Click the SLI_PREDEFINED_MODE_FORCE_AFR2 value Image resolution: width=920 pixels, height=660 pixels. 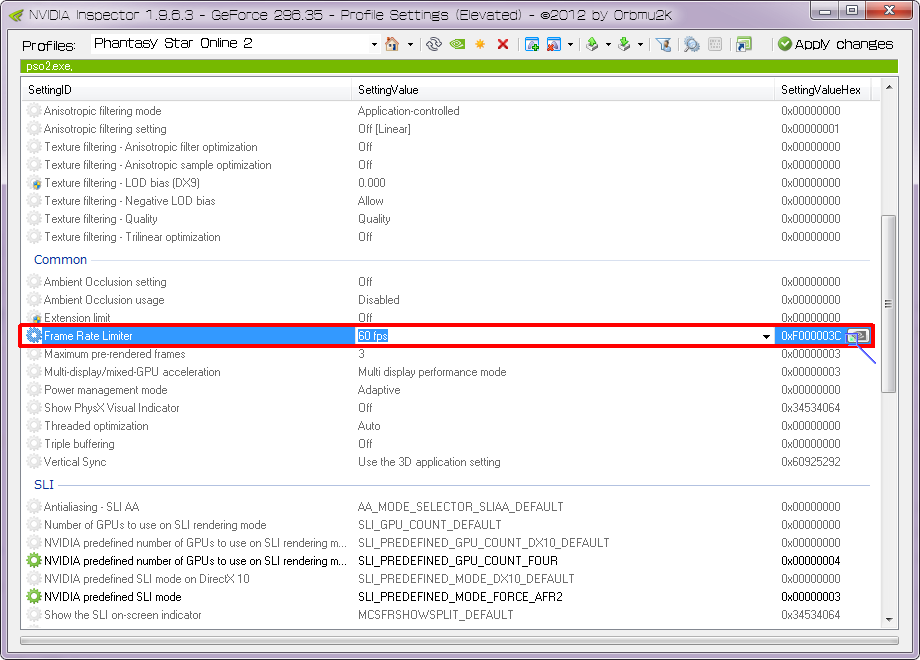click(x=461, y=597)
